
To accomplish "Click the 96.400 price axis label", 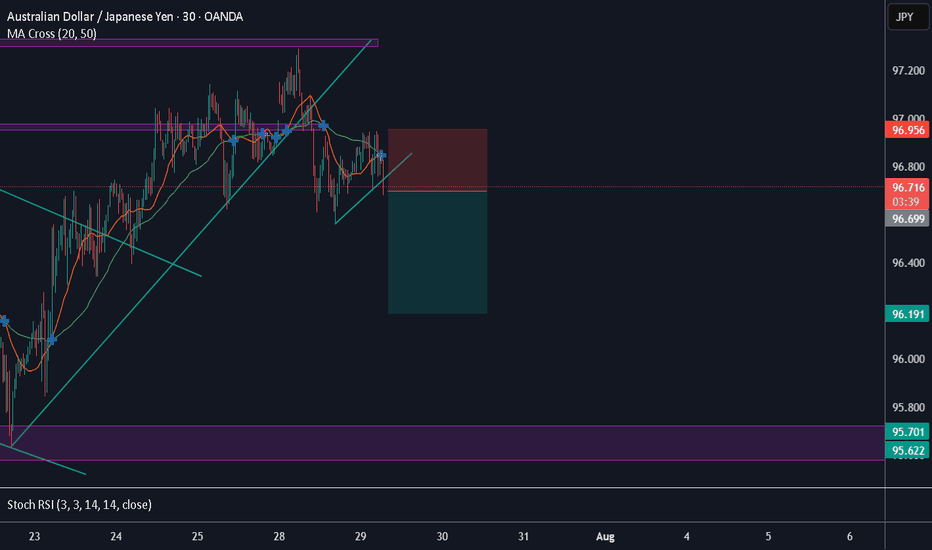I will point(908,263).
